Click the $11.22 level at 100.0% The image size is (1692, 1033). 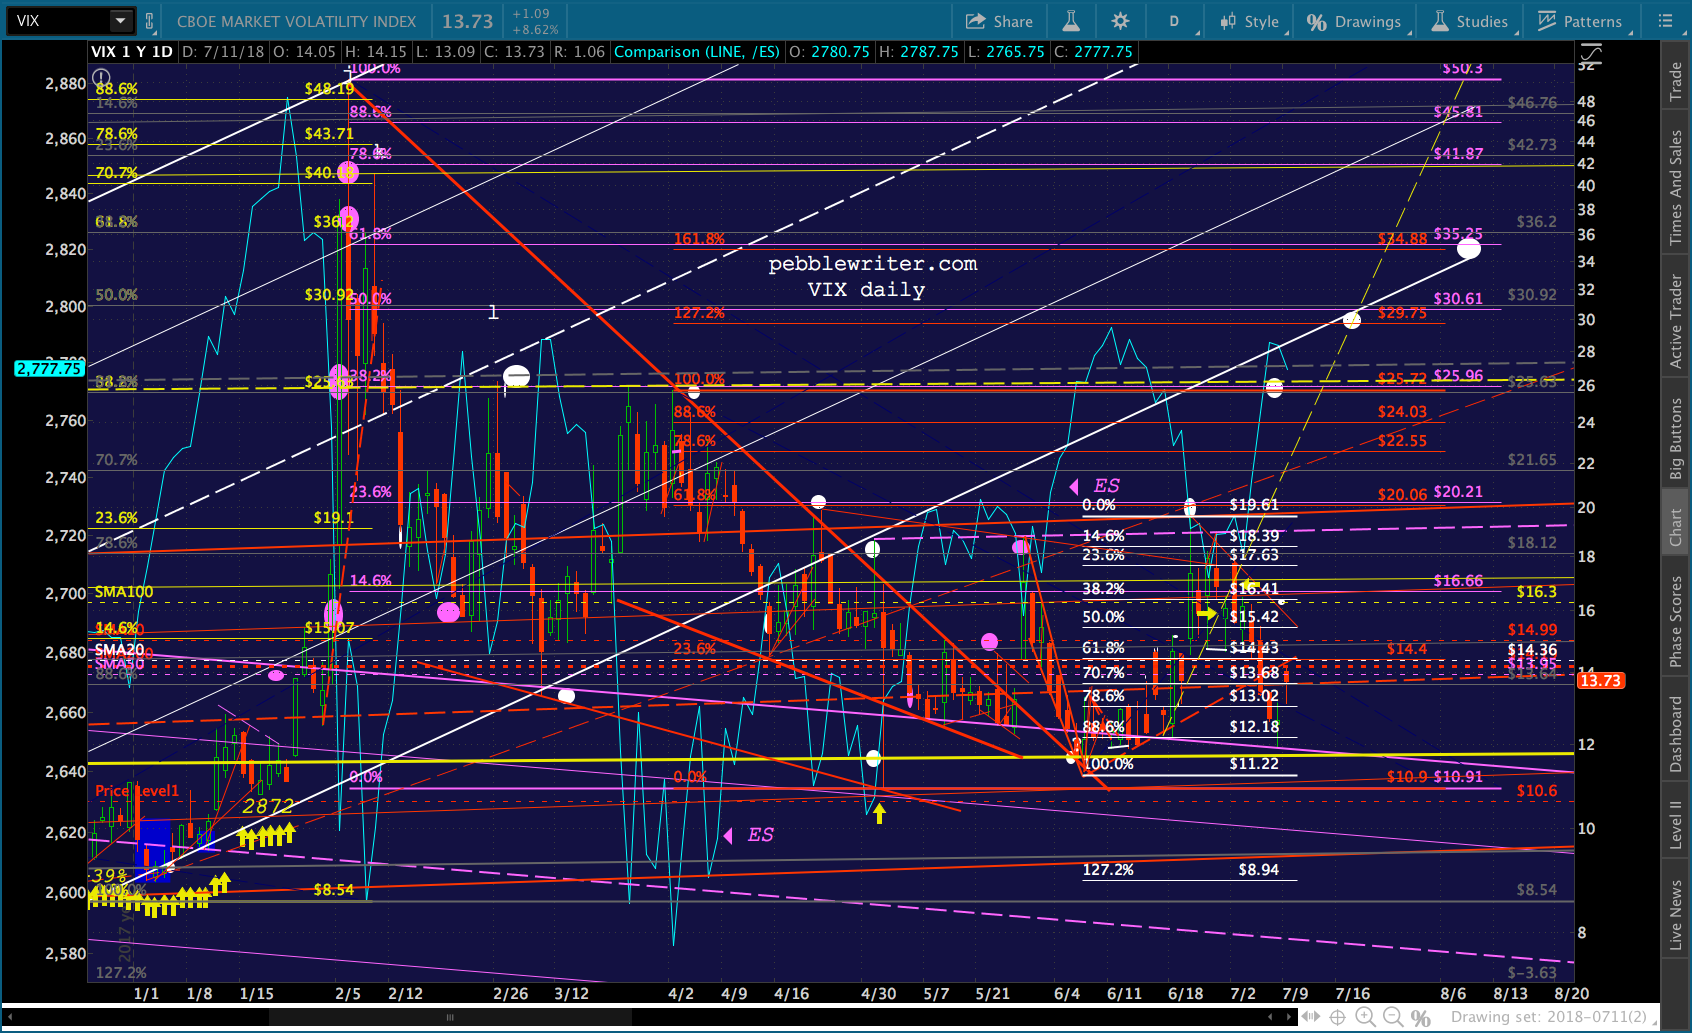coord(1254,764)
